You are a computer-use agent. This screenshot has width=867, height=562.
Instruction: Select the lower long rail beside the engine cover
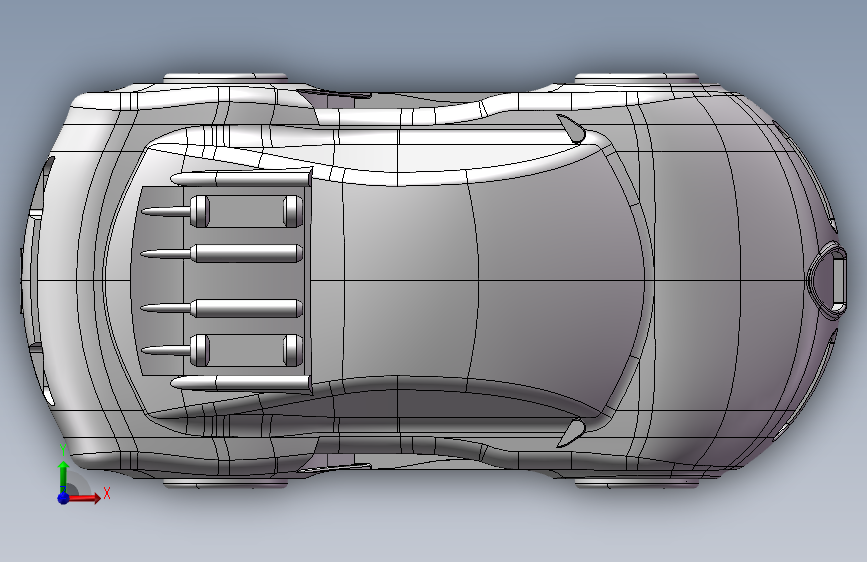coord(241,383)
